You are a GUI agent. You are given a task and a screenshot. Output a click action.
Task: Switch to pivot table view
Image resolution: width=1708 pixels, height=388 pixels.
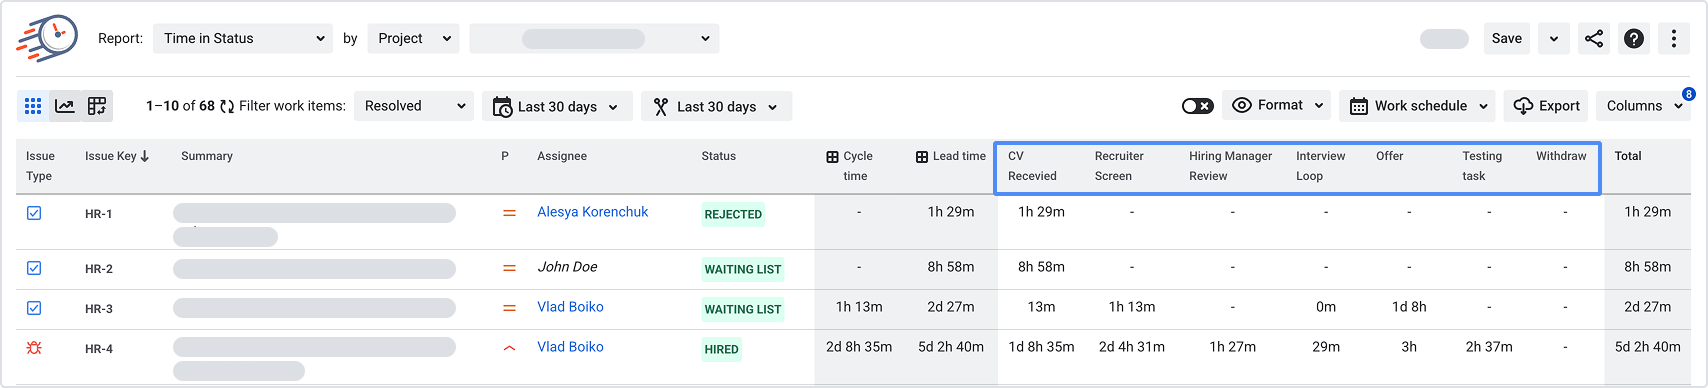point(97,106)
